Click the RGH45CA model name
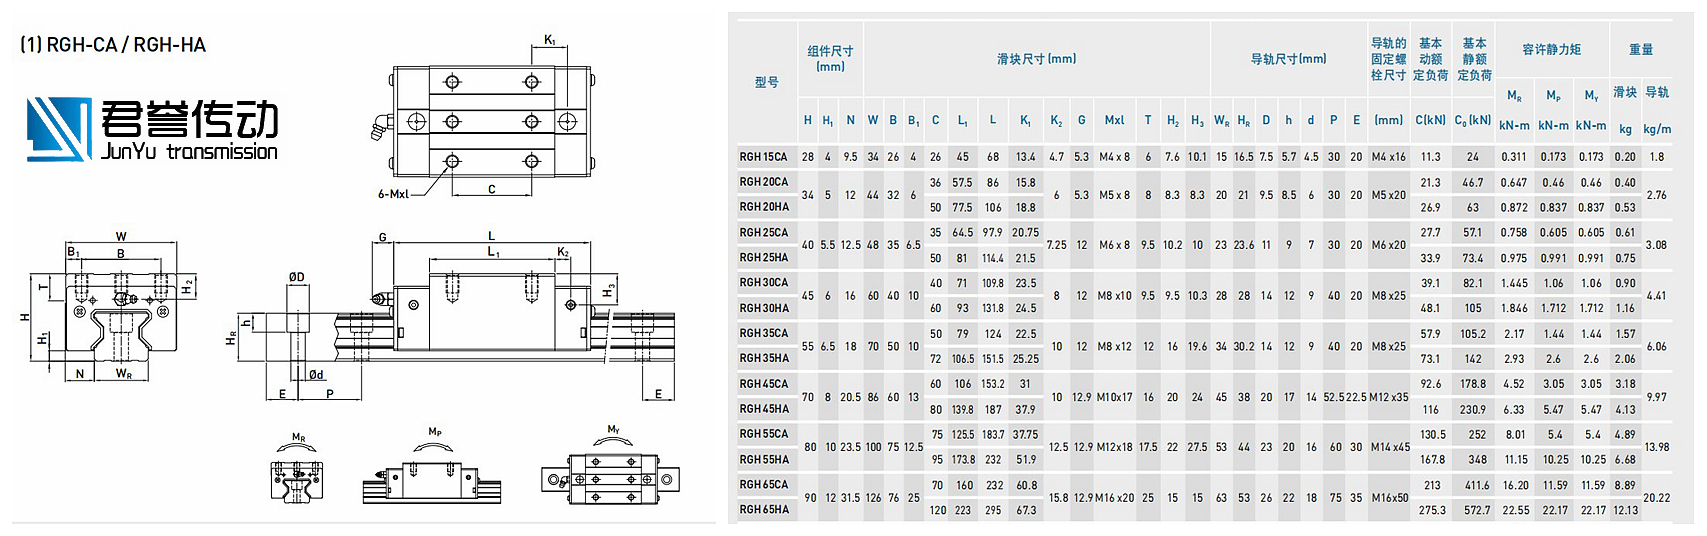 click(764, 384)
